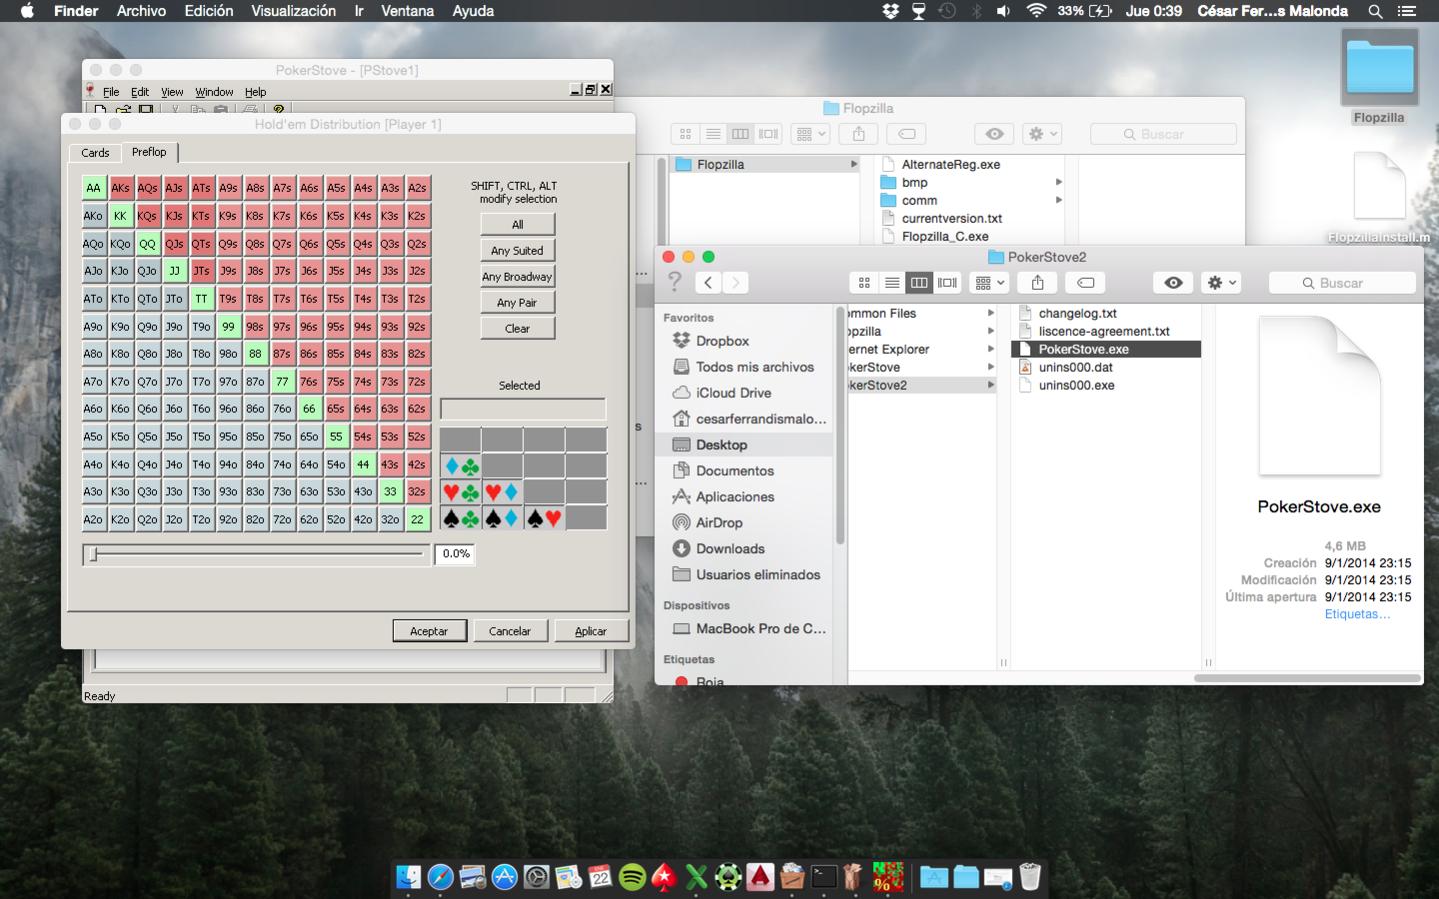Open App Store from the Dock

click(504, 877)
